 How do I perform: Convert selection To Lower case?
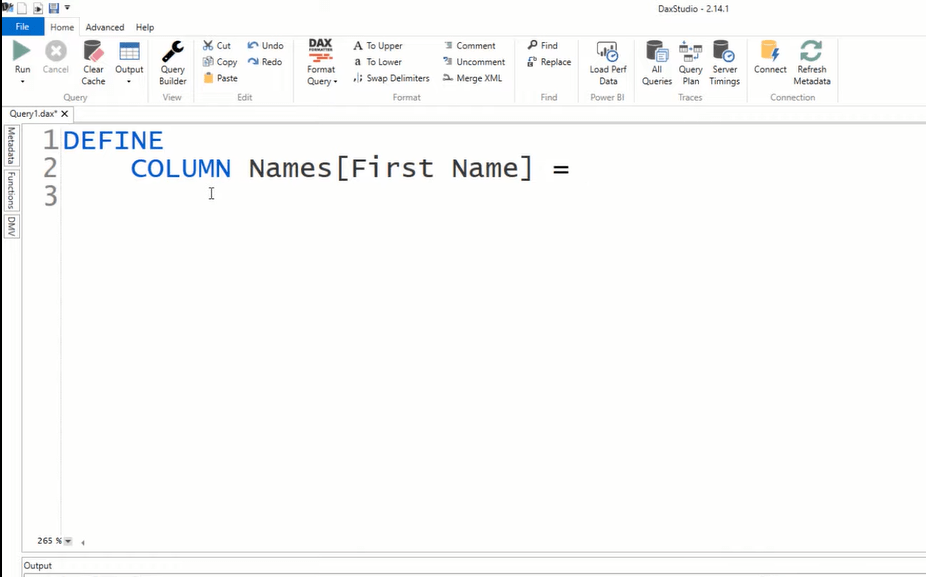click(x=377, y=61)
